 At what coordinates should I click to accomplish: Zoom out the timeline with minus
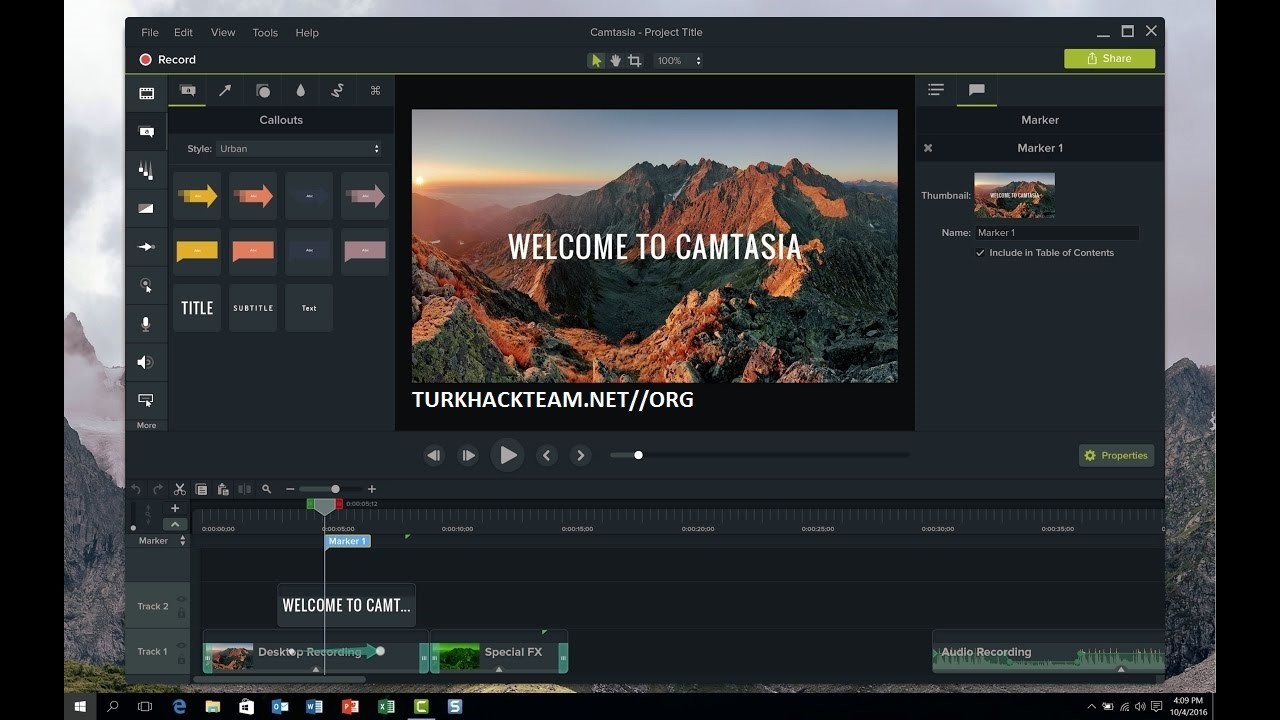pos(290,489)
